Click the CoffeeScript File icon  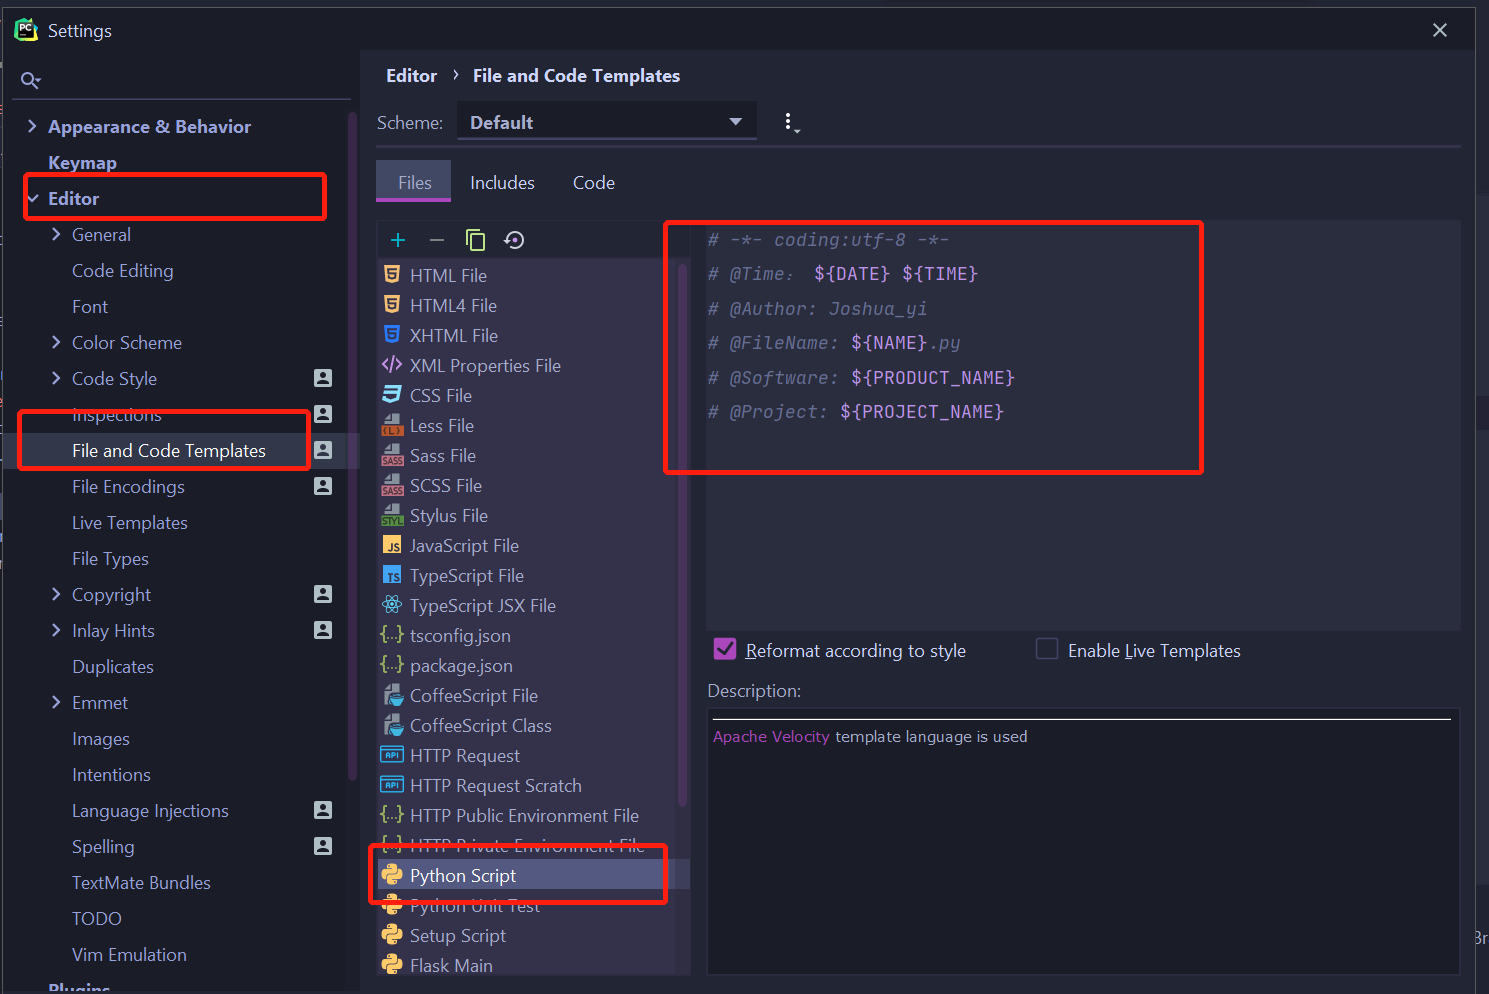(x=392, y=695)
